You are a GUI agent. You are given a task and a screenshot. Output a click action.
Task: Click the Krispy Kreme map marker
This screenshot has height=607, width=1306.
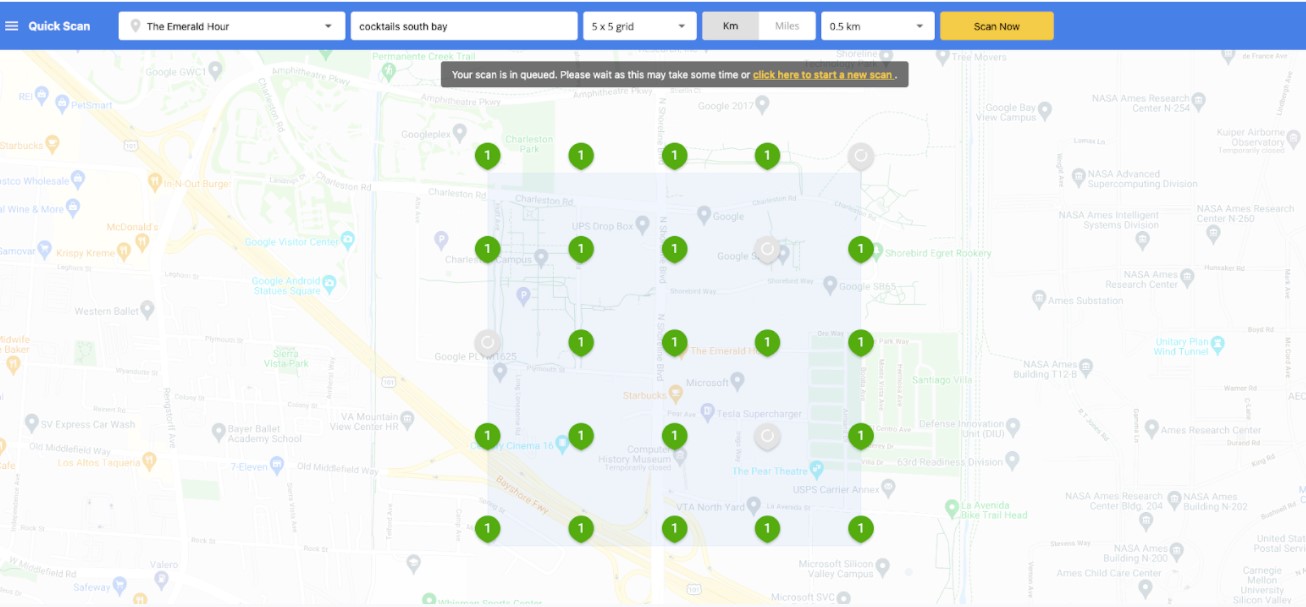click(x=123, y=252)
